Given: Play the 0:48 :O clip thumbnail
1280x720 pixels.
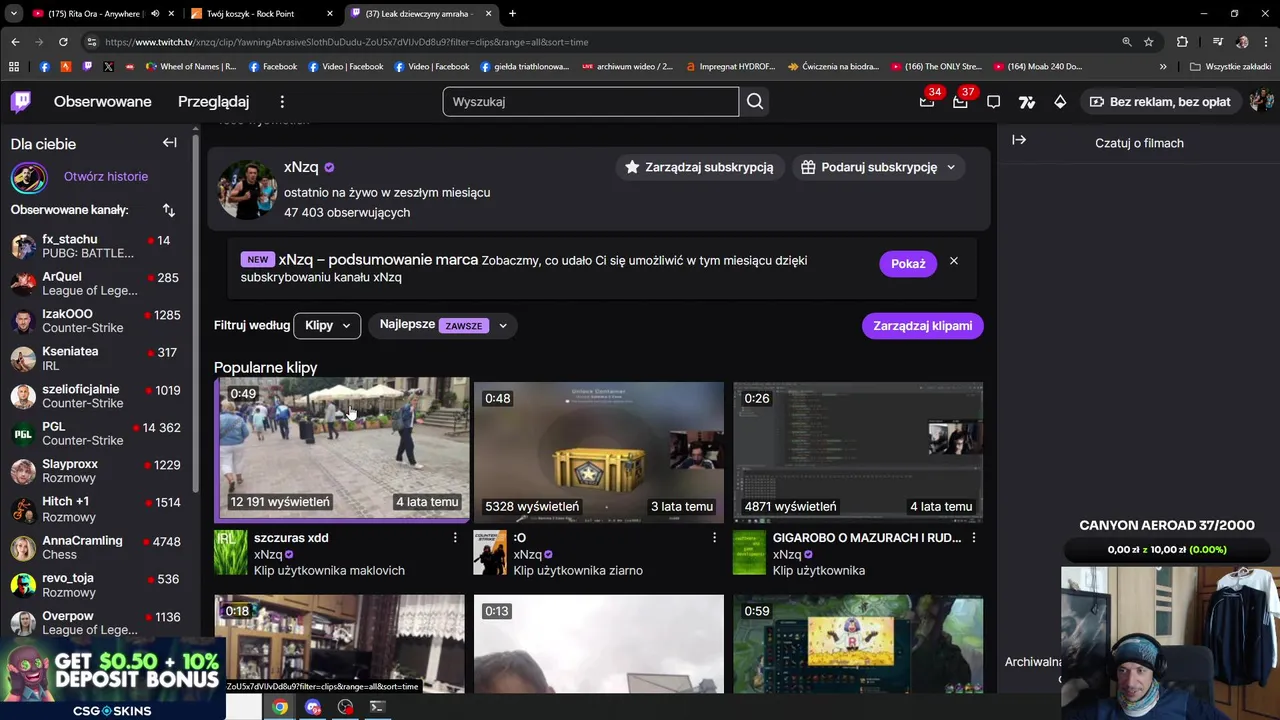Looking at the screenshot, I should (599, 452).
